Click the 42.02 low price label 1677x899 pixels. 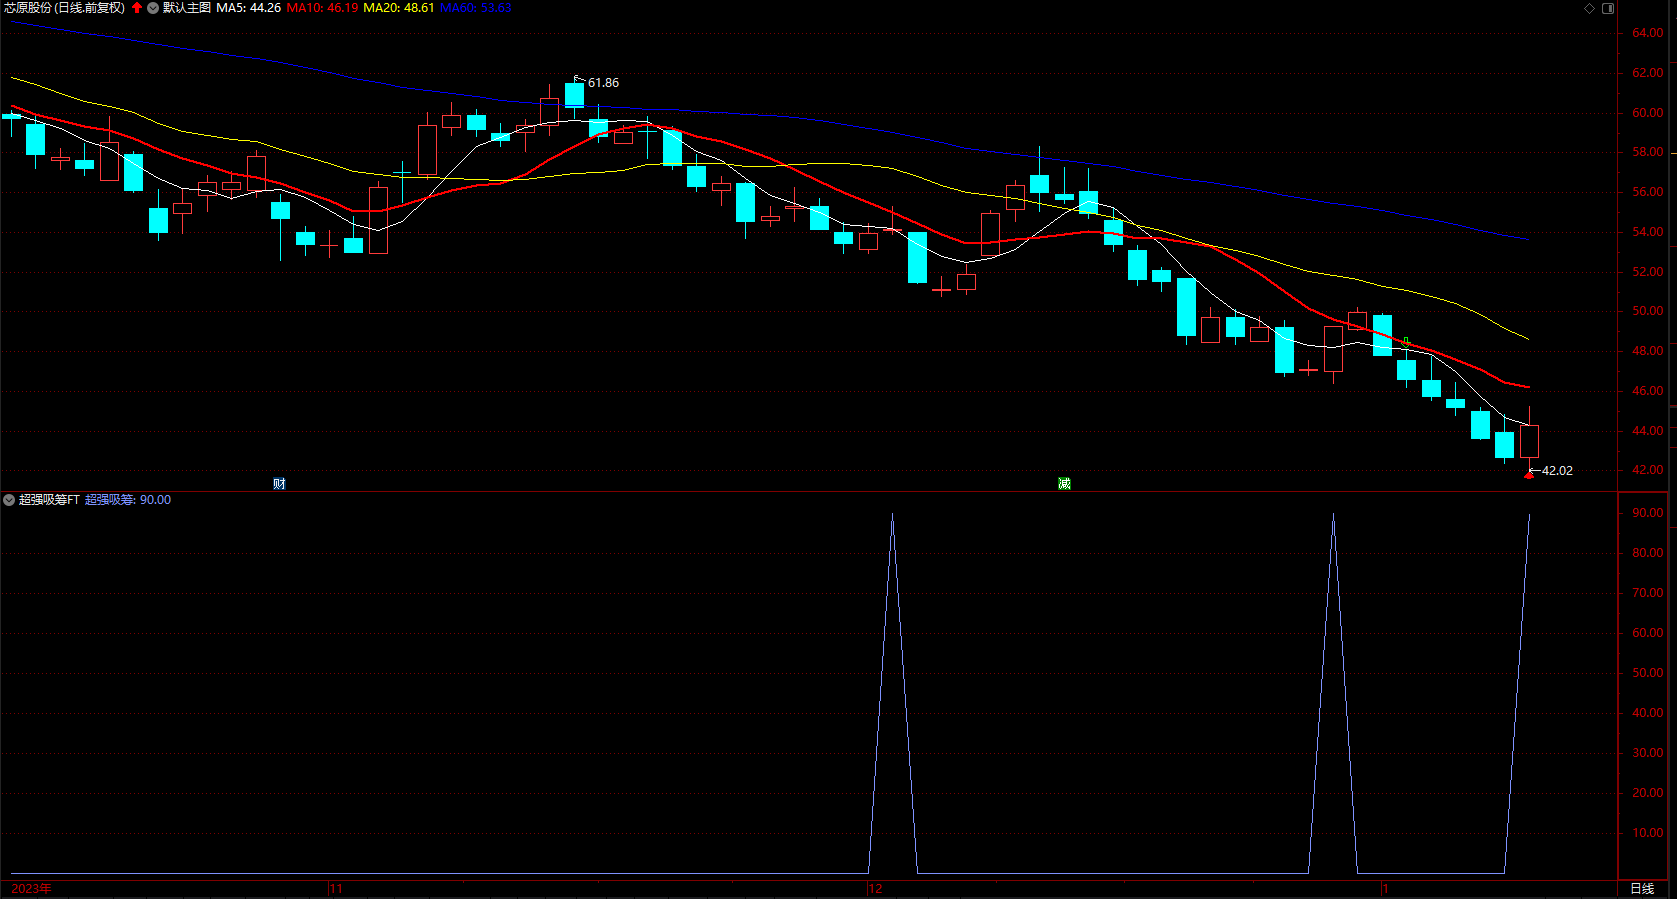coord(1557,471)
